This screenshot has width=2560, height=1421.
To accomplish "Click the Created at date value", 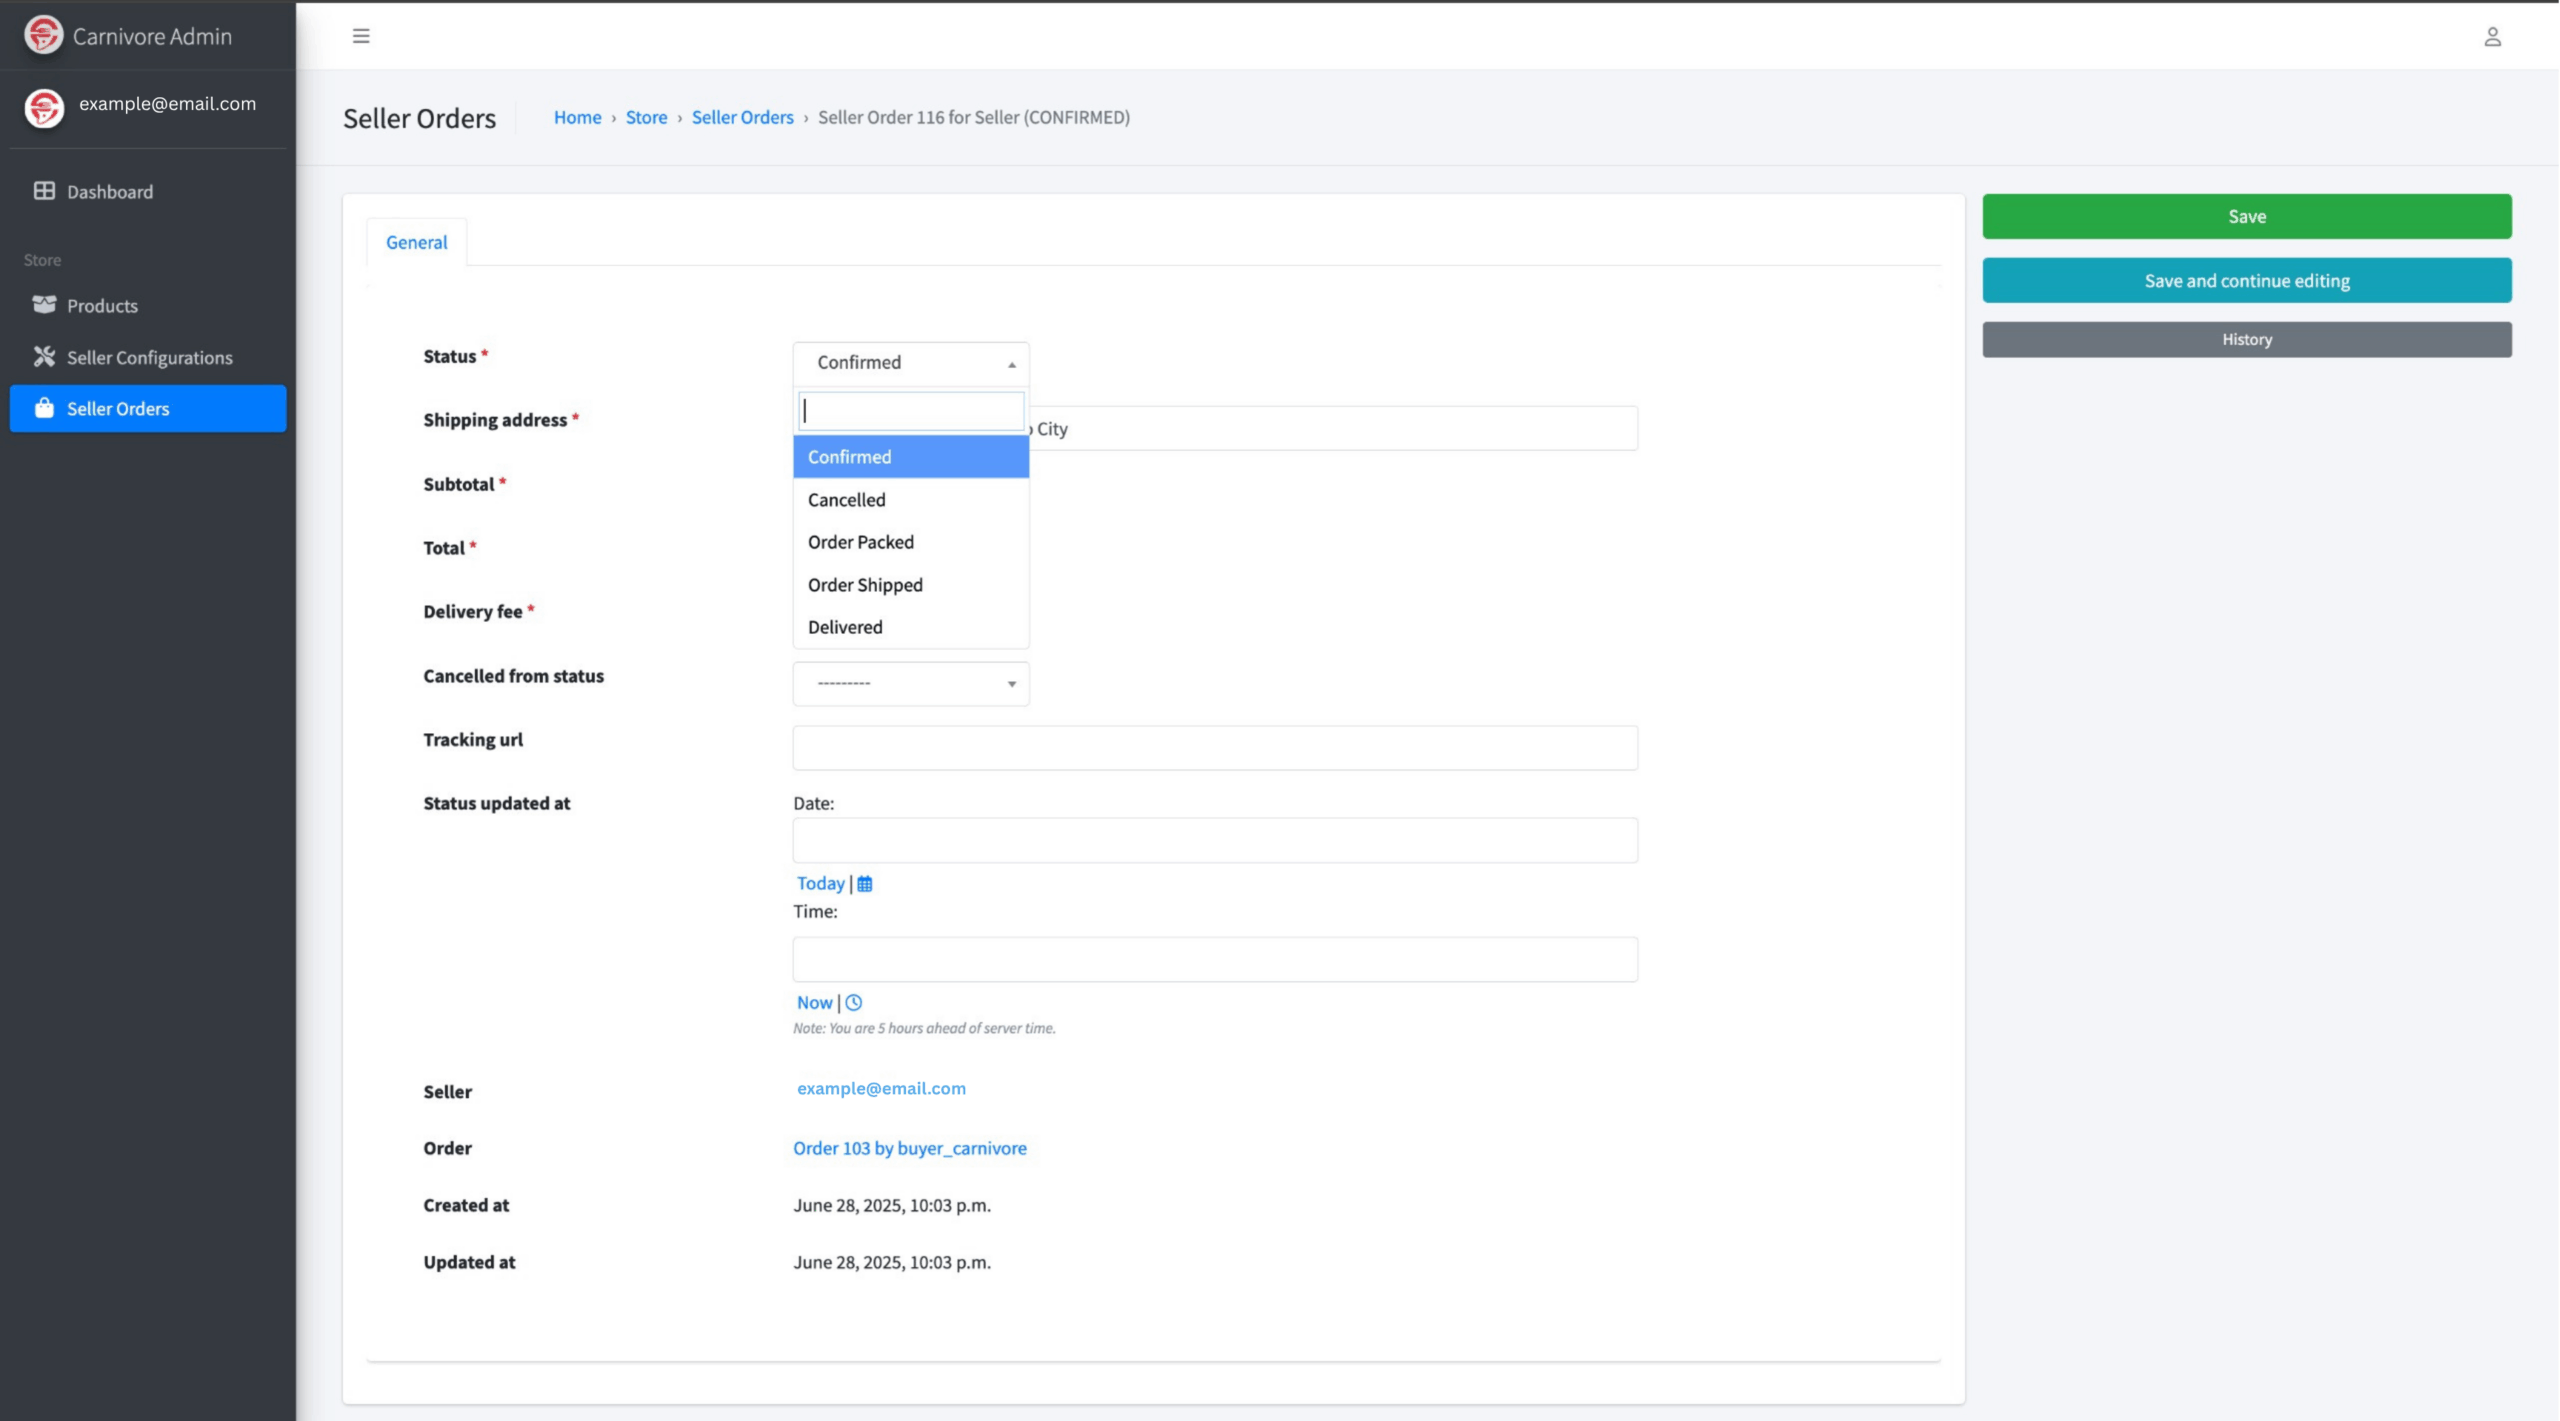I will [892, 1205].
